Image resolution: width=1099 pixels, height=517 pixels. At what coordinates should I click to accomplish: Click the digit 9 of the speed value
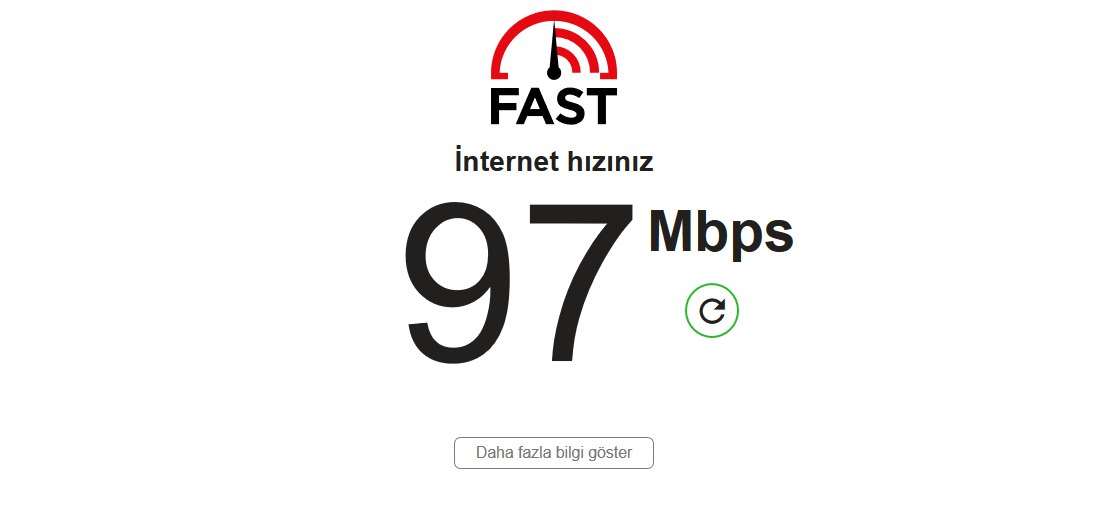pyautogui.click(x=459, y=283)
